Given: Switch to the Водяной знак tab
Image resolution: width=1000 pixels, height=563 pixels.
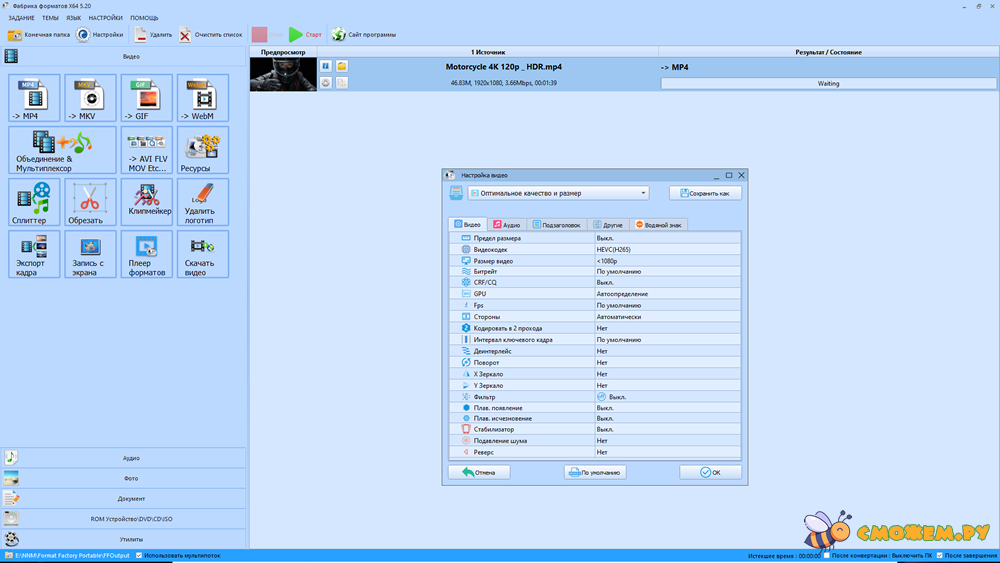Looking at the screenshot, I should (657, 225).
